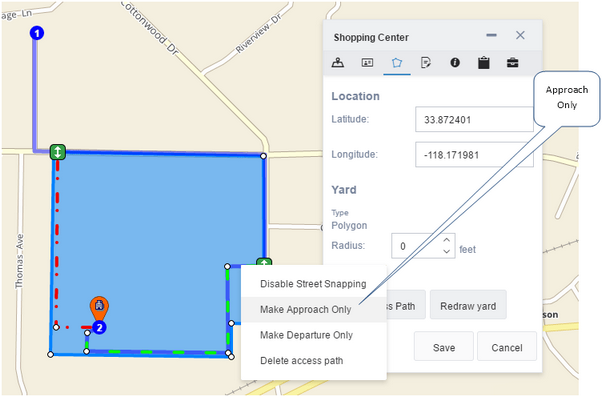This screenshot has height=397, width=602.
Task: Open the map location pin tab
Action: 337,62
